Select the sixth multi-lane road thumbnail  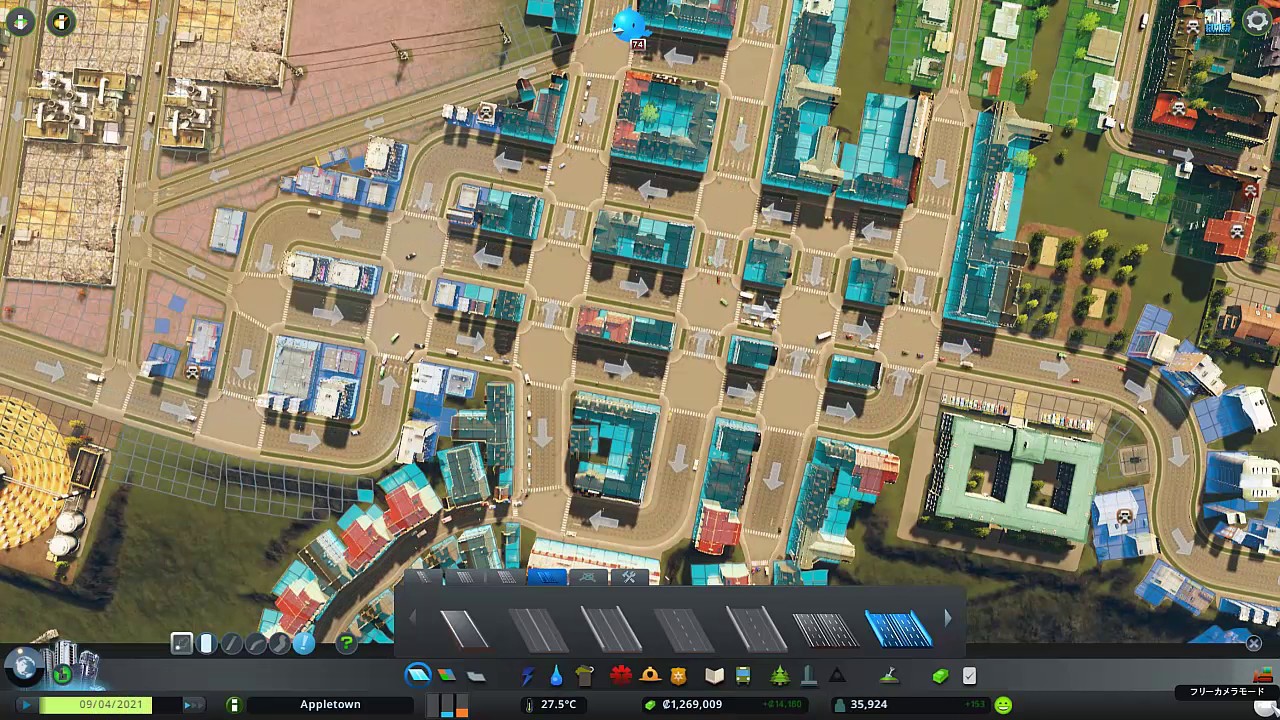825,630
